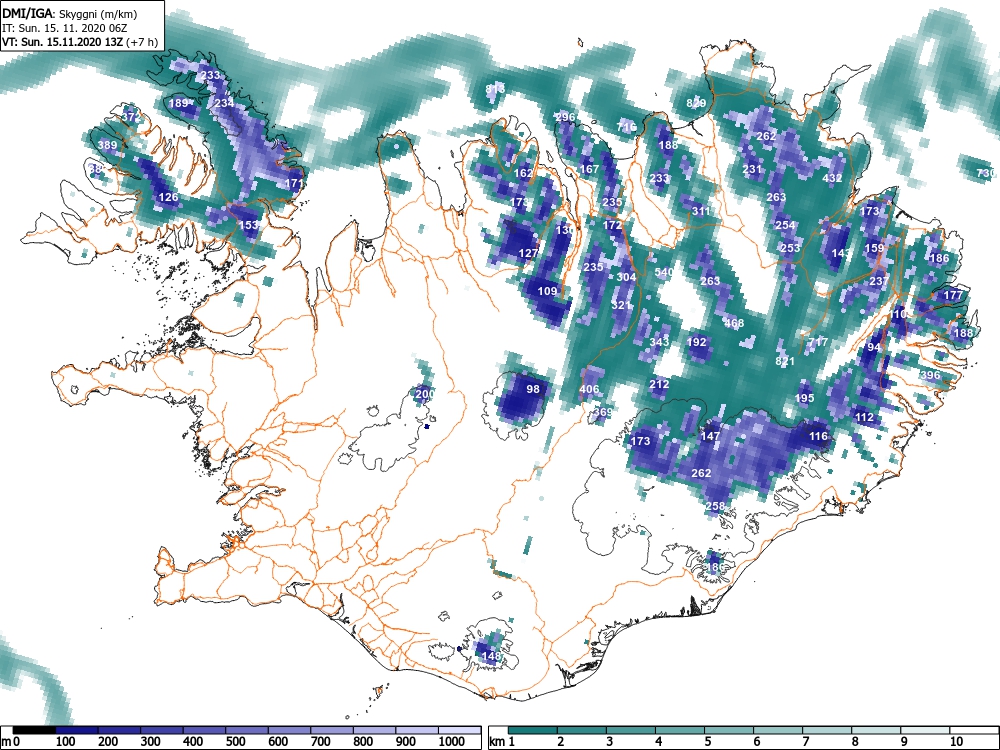
Task: Select the km-scale swatch between 1 and 2
Action: click(x=533, y=730)
